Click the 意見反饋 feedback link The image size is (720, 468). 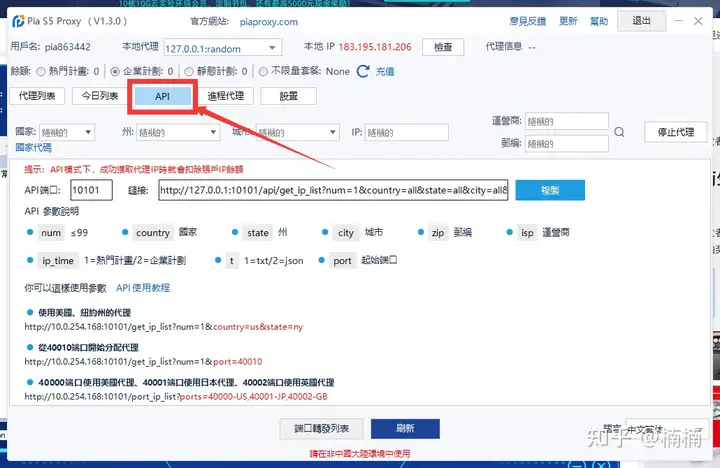point(528,21)
